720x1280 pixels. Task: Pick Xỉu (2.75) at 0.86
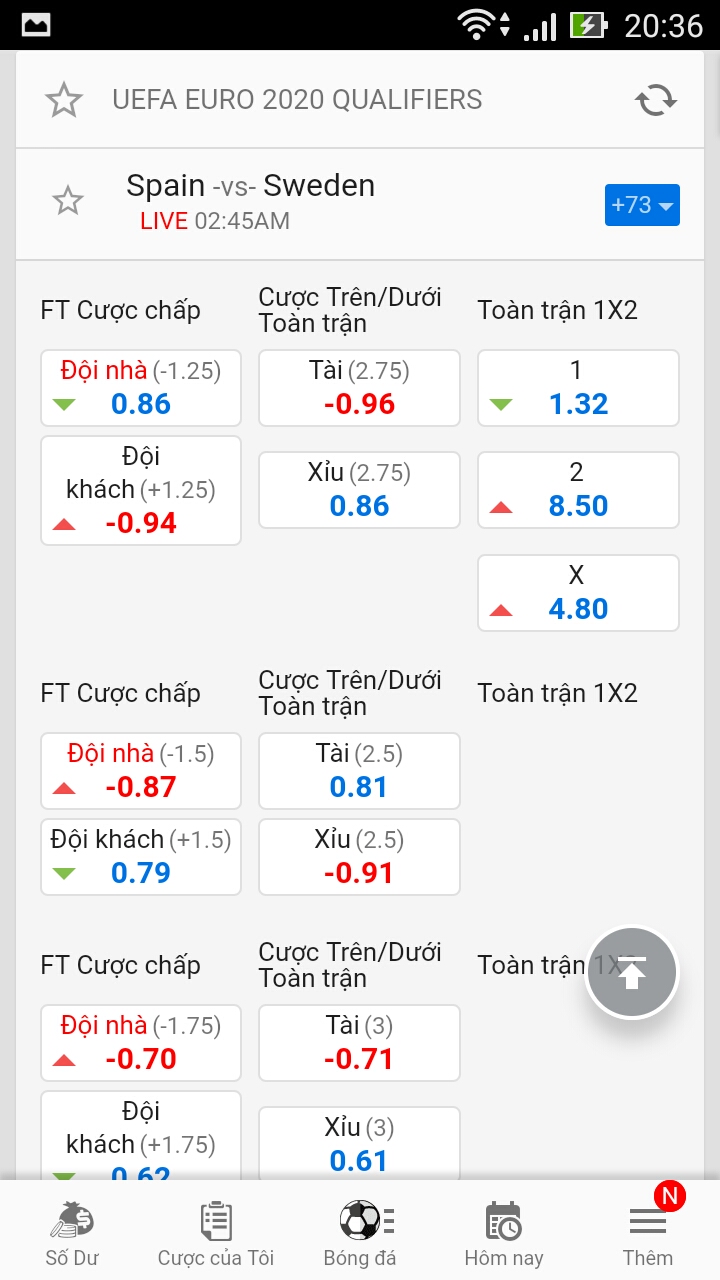point(359,490)
